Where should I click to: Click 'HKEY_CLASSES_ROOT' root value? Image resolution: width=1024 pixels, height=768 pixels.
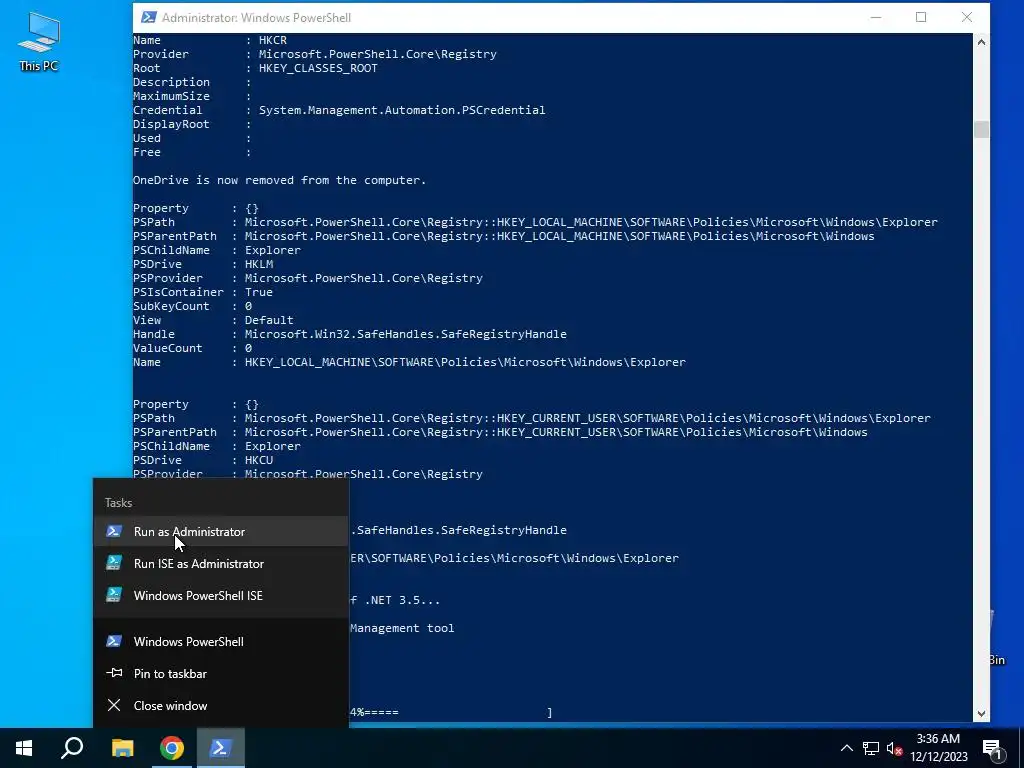[318, 68]
